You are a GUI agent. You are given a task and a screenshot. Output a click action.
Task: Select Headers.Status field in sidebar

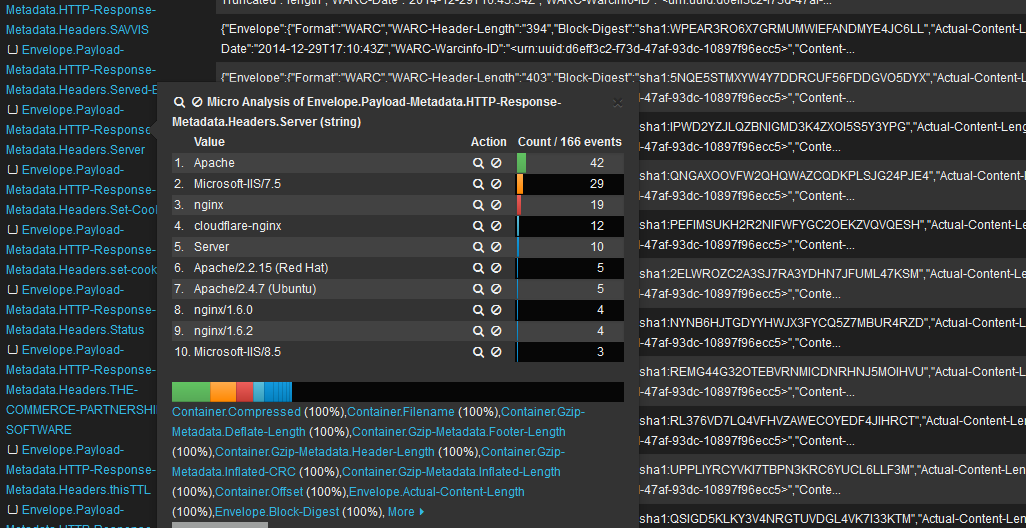80,309
